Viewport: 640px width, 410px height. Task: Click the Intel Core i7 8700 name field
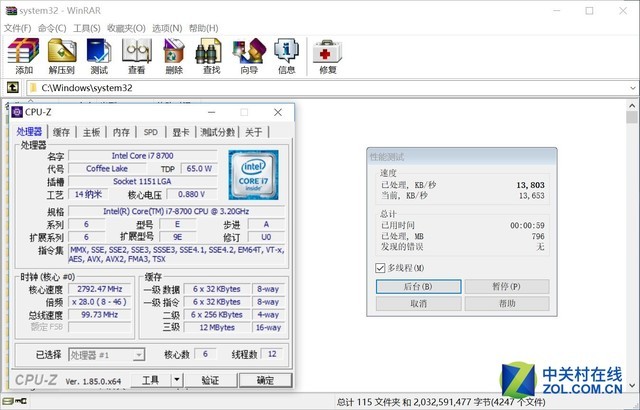tap(142, 156)
